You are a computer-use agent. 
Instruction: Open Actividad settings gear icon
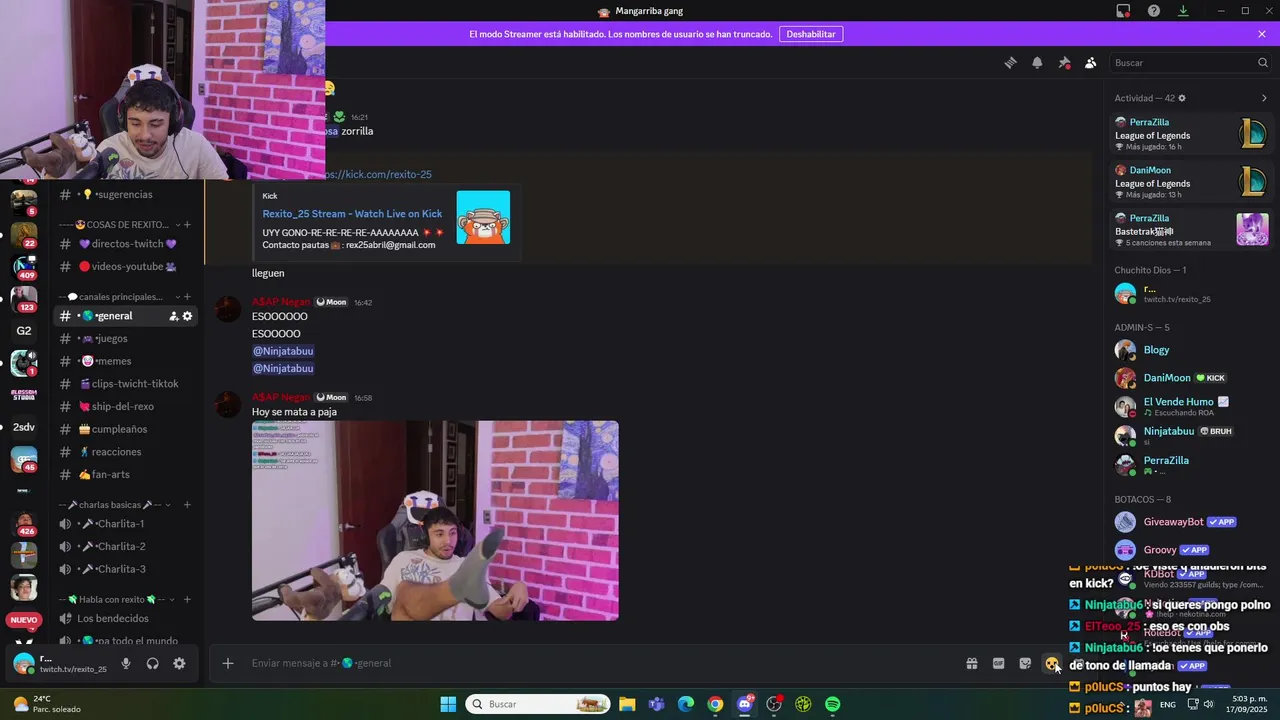tap(1182, 98)
